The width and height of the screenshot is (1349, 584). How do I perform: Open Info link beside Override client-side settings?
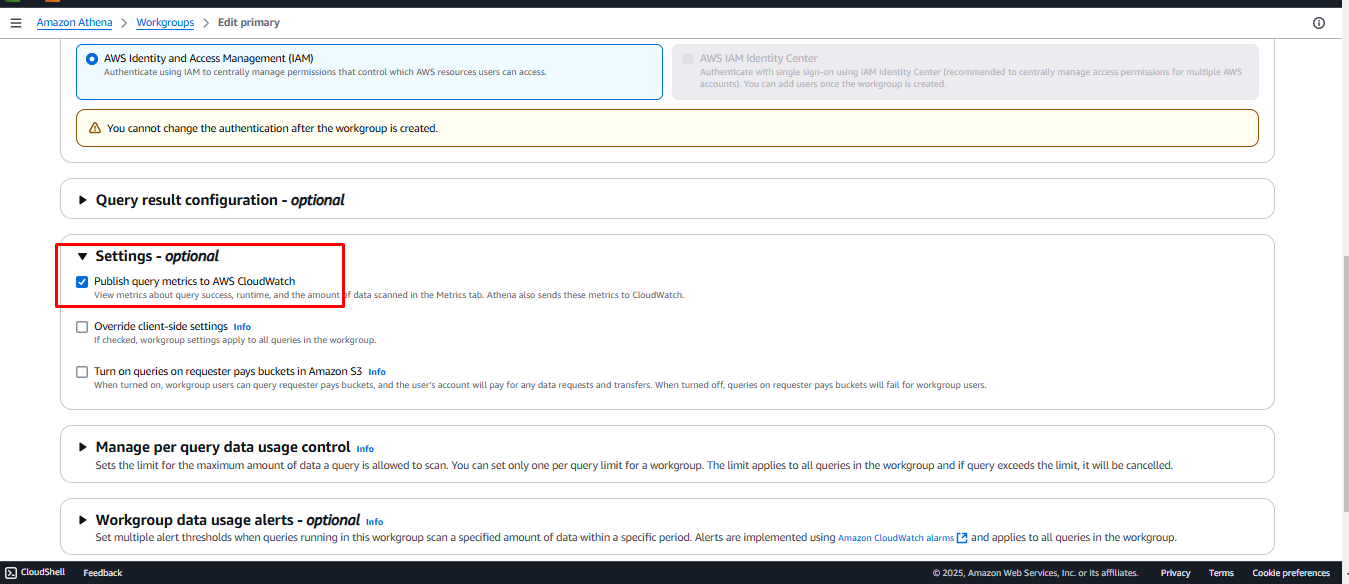pos(242,327)
